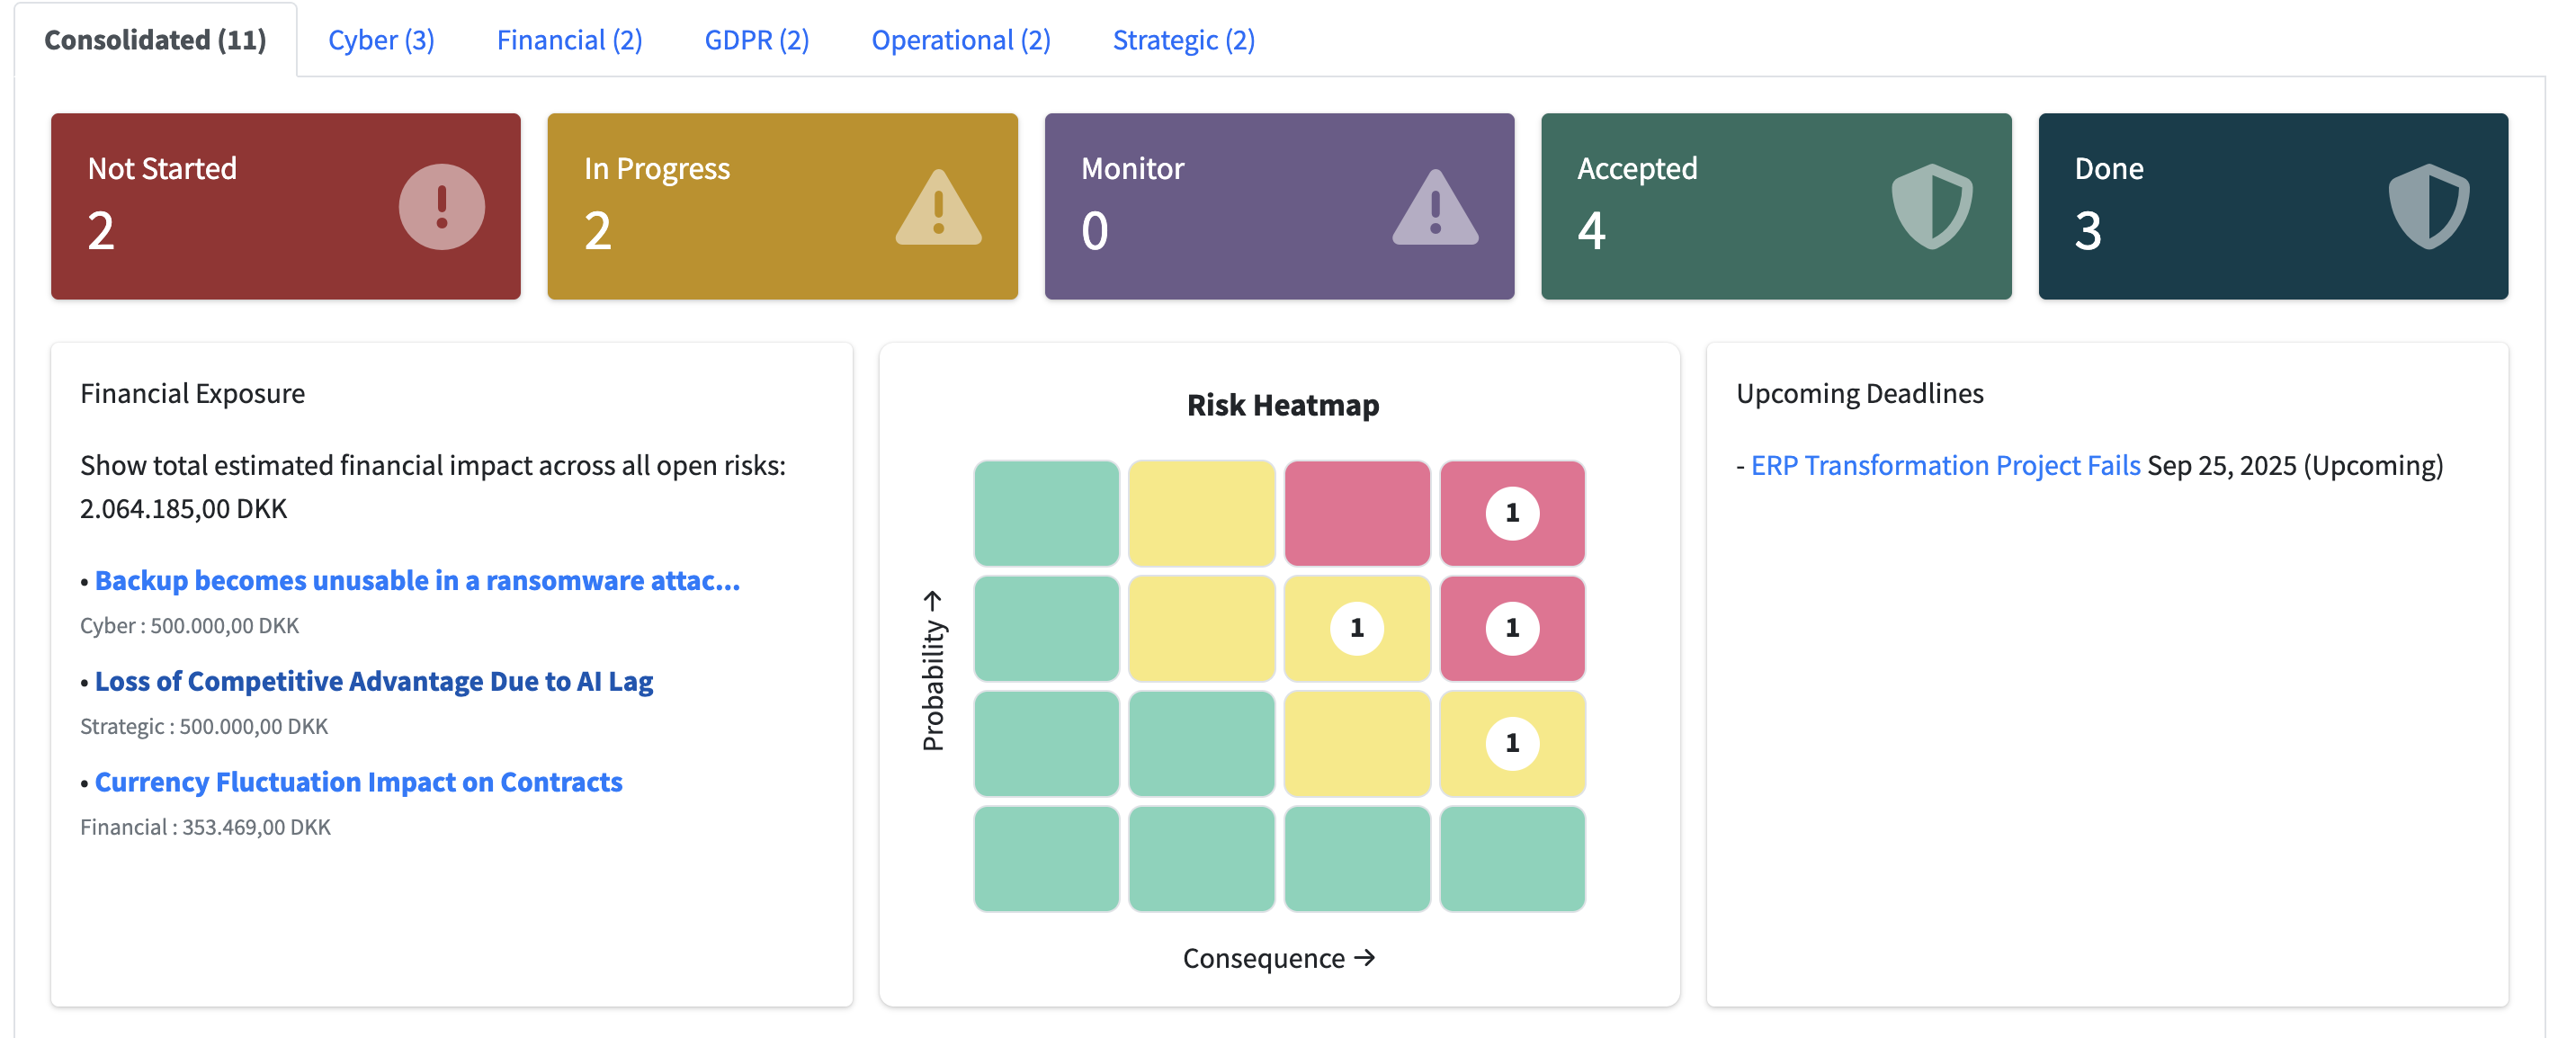Open the In Progress status card
This screenshot has height=1038, width=2576.
tap(783, 206)
